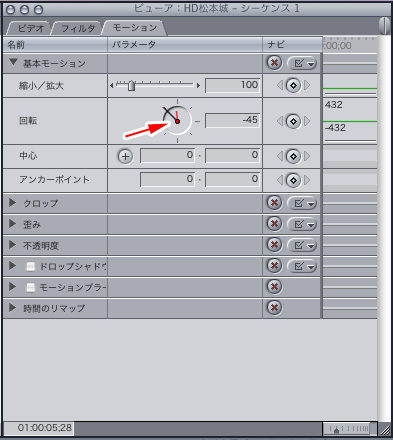Screen dimensions: 393x440
Task: Click the アンカーポイント X value field
Action: (167, 180)
